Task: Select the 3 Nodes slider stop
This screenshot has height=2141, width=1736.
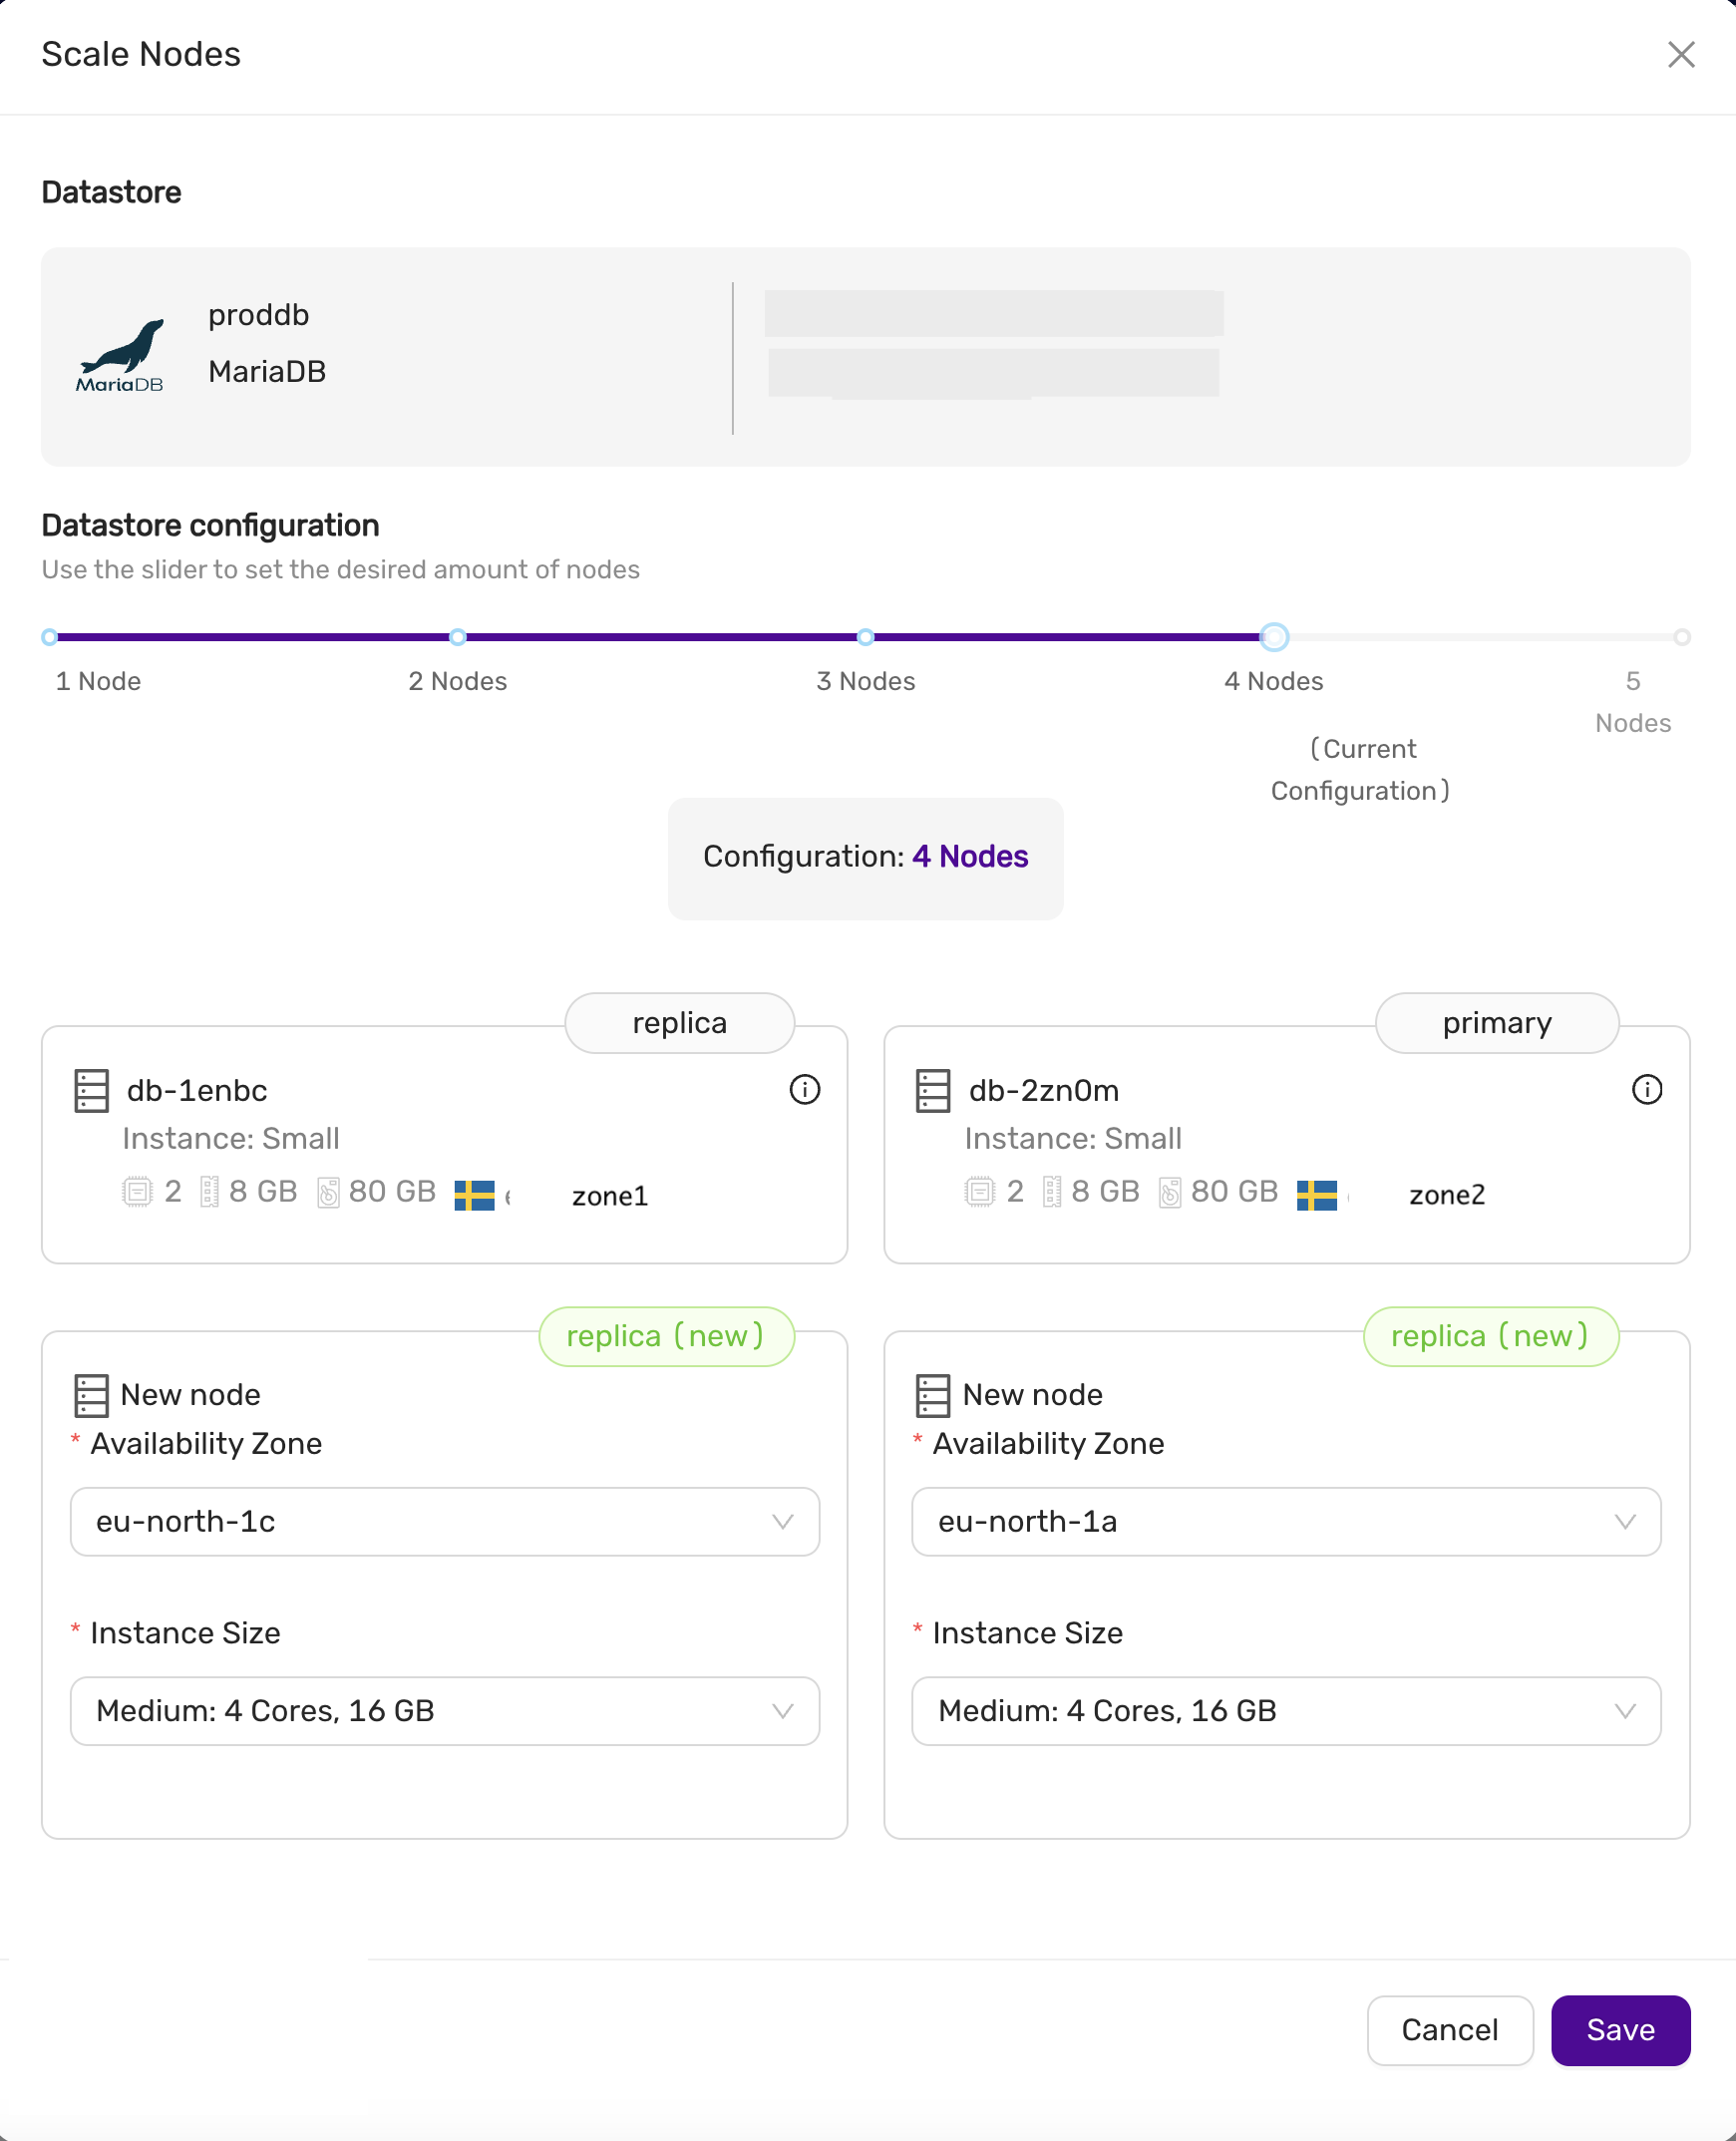Action: point(866,637)
